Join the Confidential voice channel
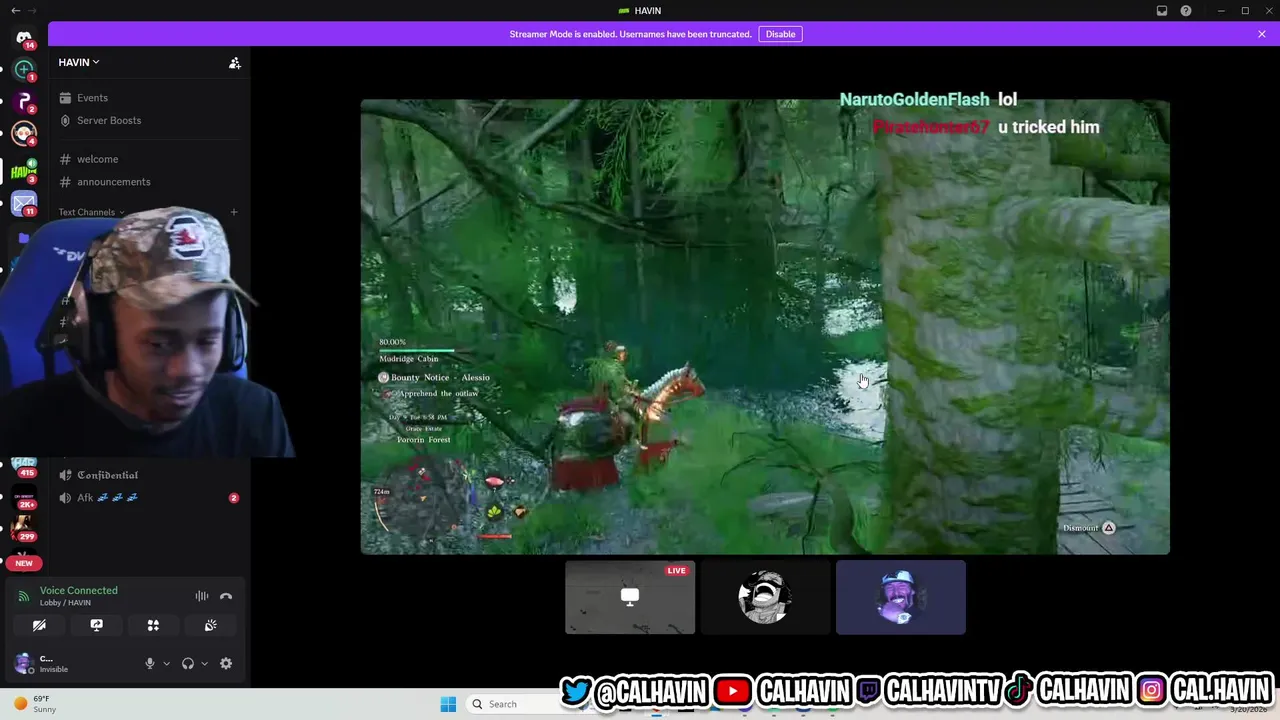1280x720 pixels. [150, 475]
